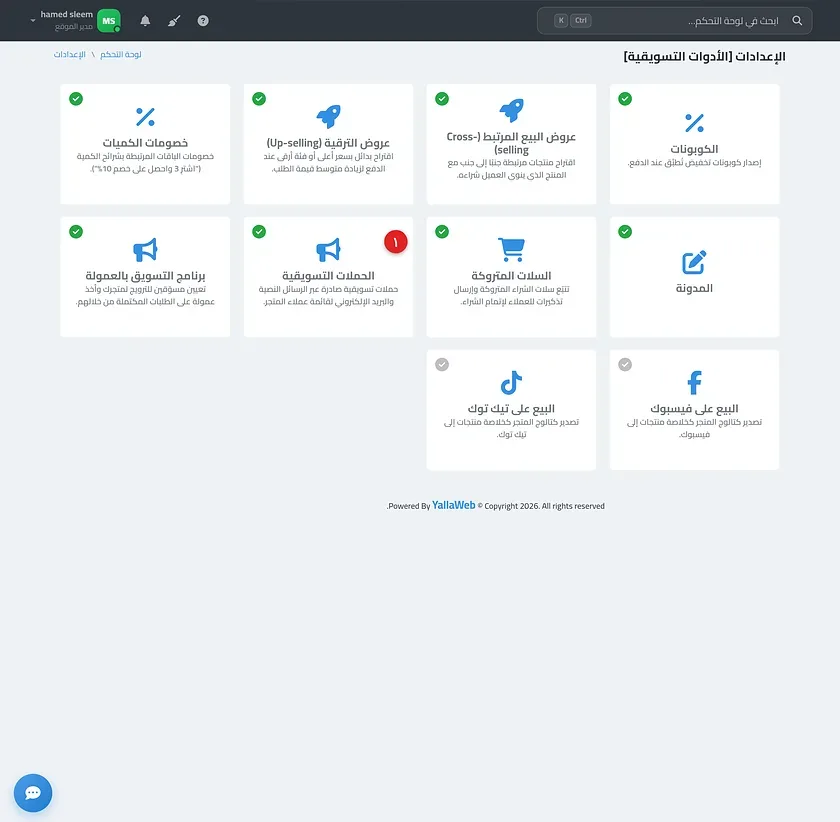Open خصومات الكميات title
840x822 pixels.
click(x=145, y=143)
